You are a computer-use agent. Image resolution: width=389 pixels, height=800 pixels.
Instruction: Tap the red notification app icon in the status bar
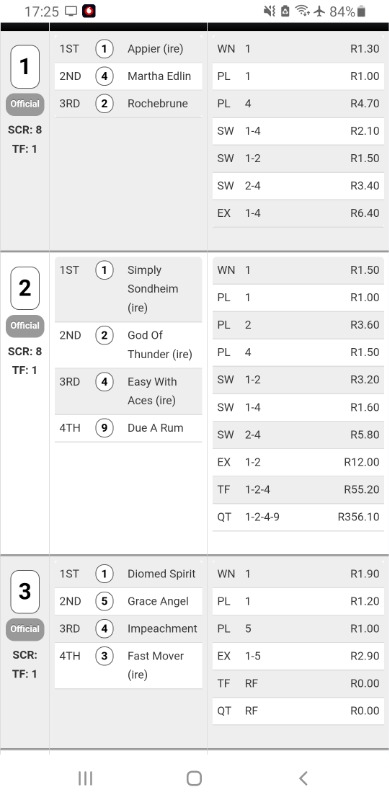tap(89, 11)
